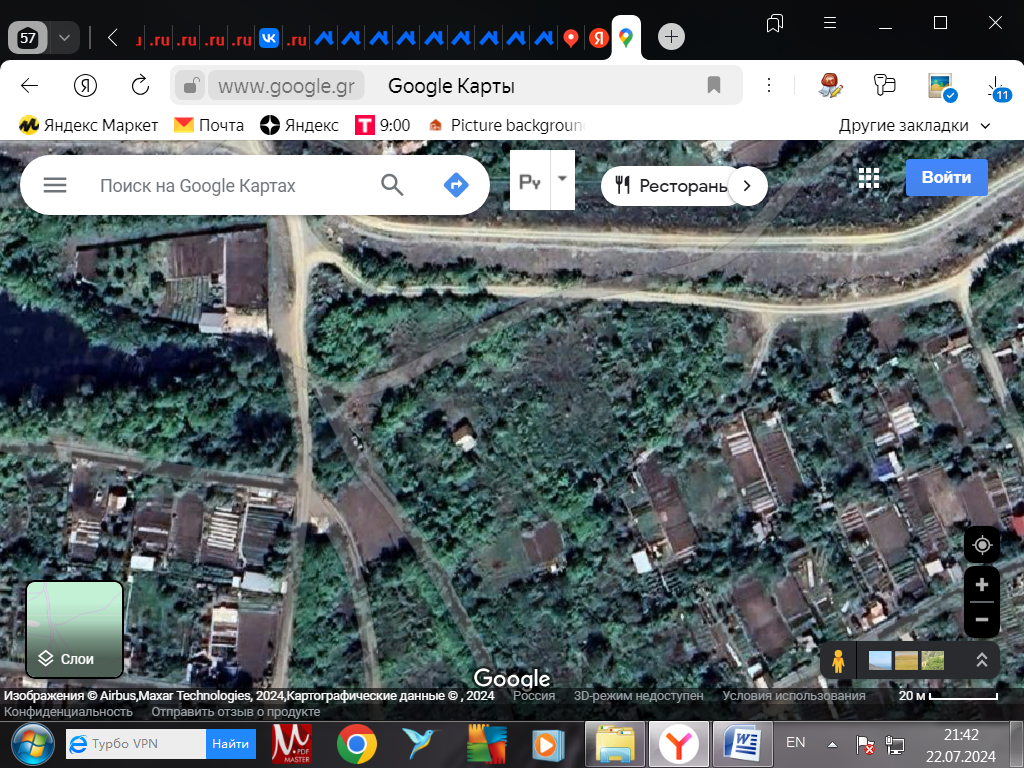Expand the imagery strip with double chevron
This screenshot has height=768, width=1024.
click(x=981, y=660)
